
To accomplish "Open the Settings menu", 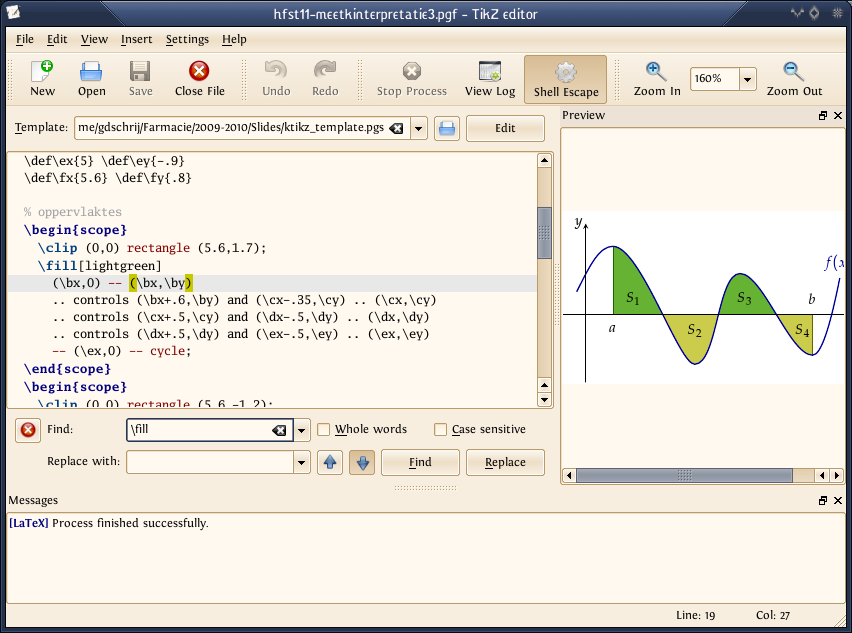I will [187, 39].
